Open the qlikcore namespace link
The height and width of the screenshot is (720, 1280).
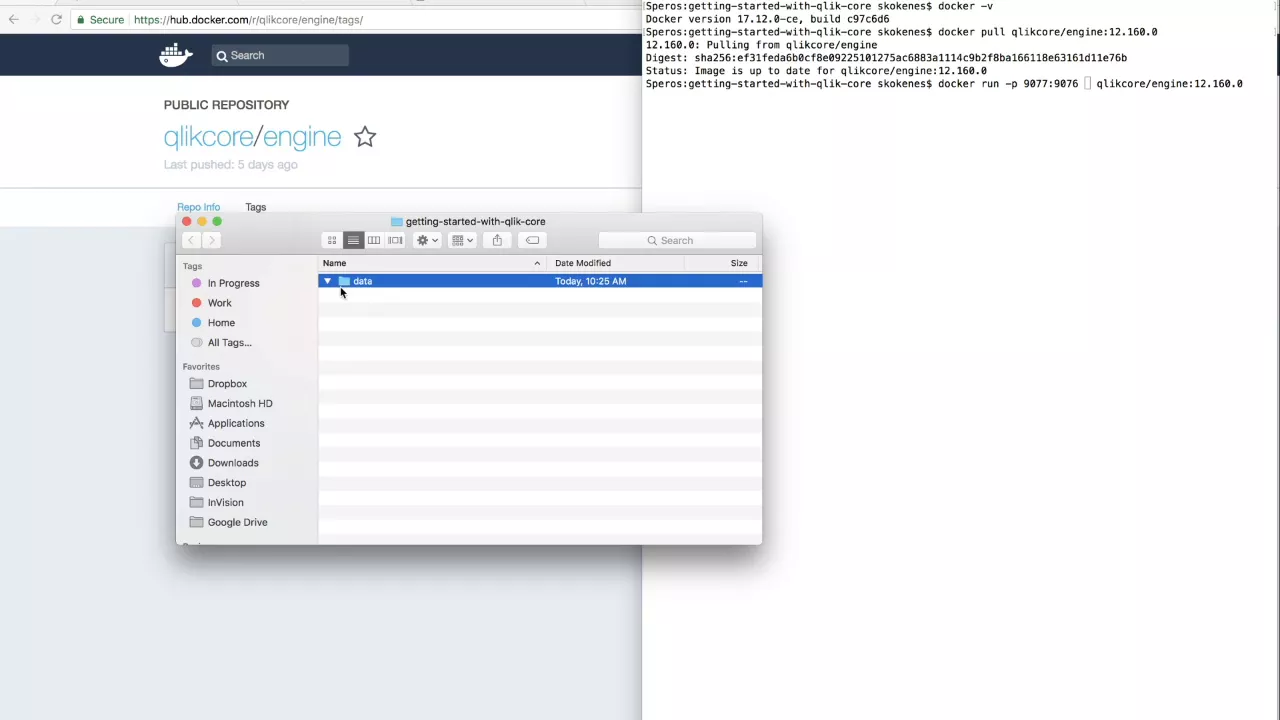pyautogui.click(x=208, y=137)
